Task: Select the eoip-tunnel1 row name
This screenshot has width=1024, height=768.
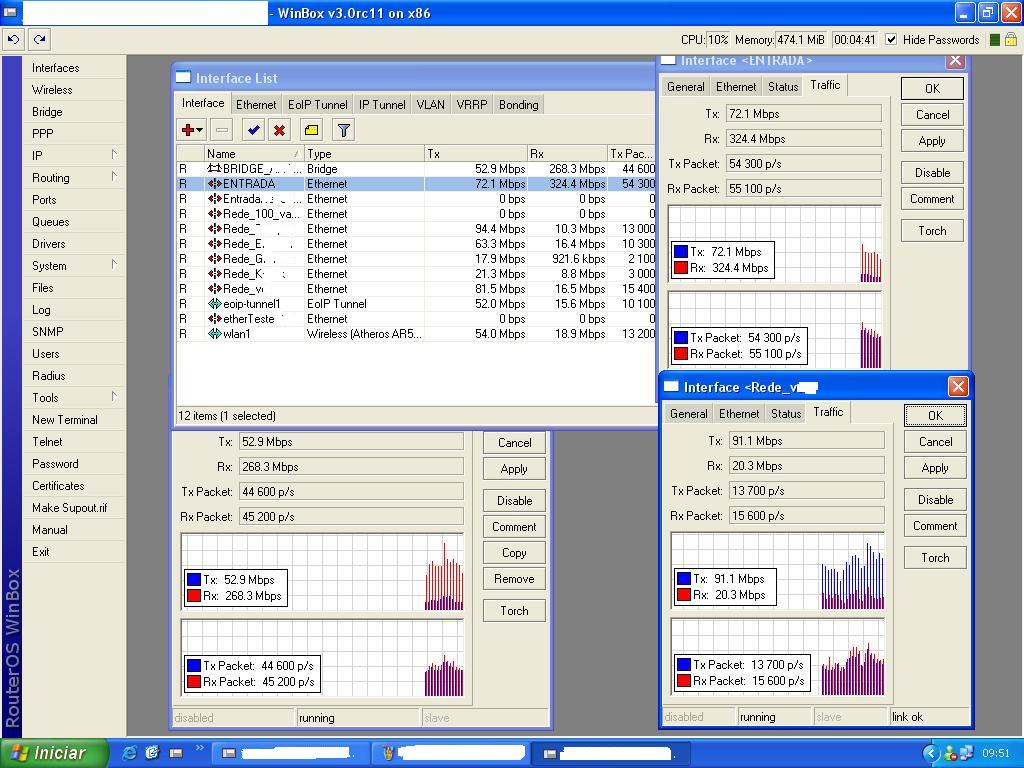Action: [251, 304]
